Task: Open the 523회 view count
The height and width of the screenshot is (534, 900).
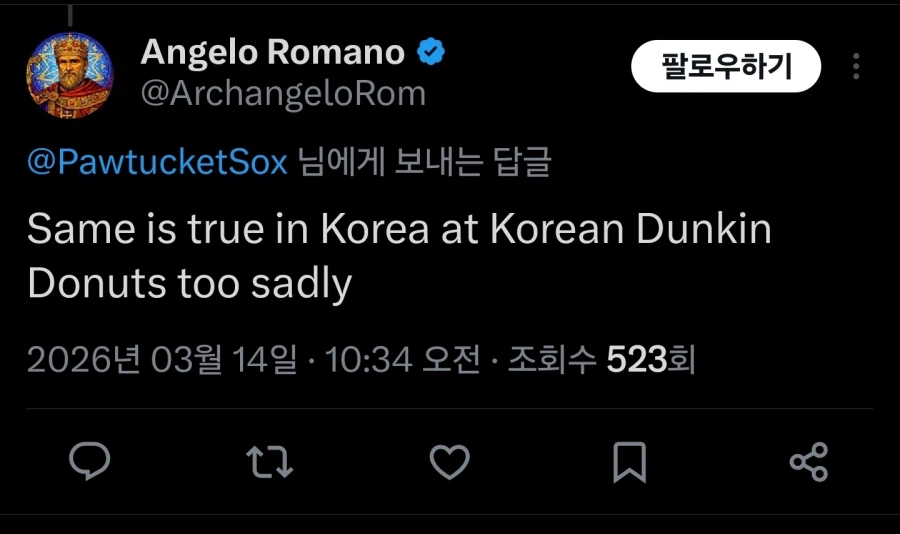Action: [x=651, y=360]
